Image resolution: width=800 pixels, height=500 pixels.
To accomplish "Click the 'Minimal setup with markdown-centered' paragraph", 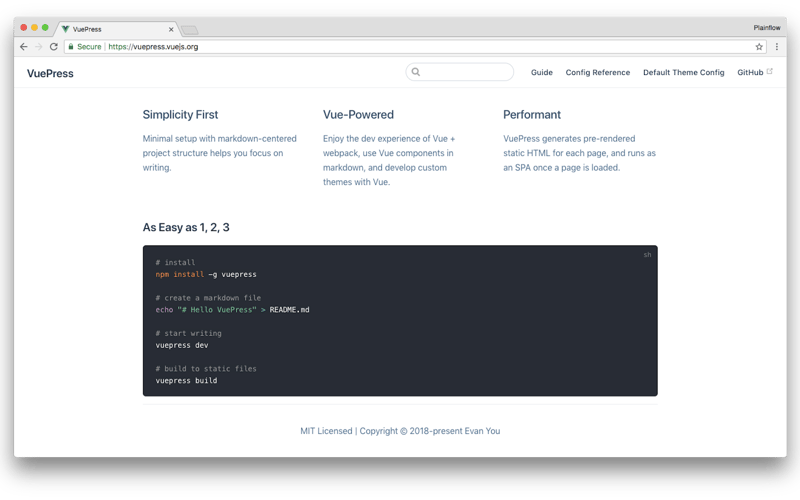I will click(x=219, y=153).
